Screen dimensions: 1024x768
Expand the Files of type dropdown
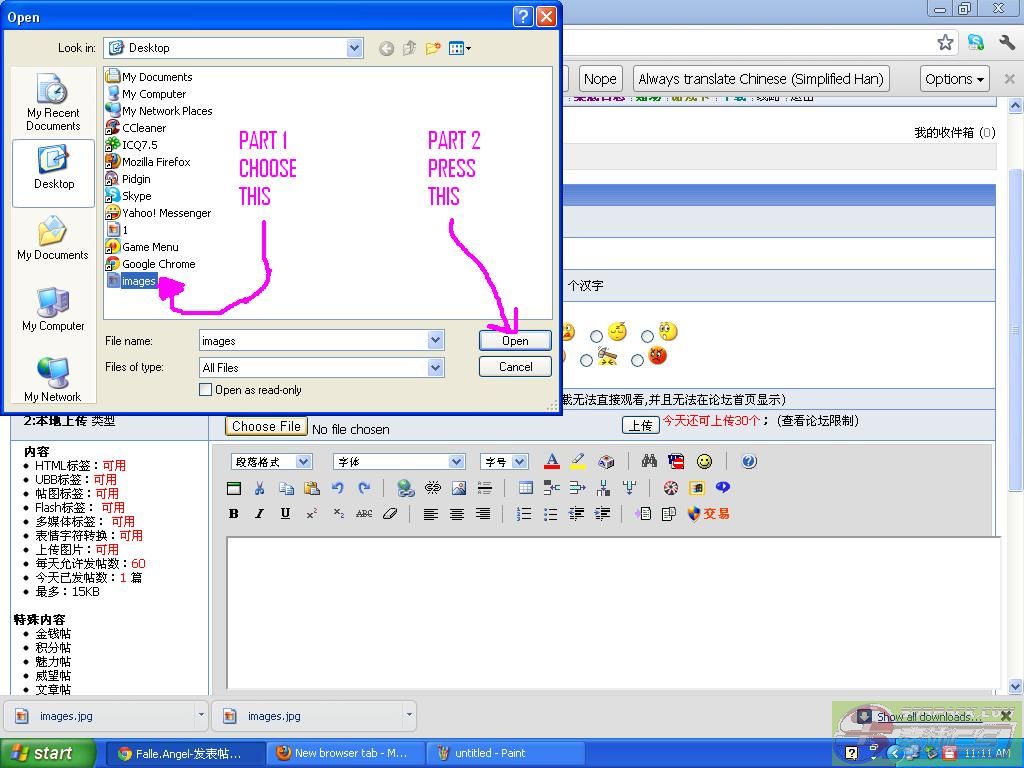coord(435,367)
